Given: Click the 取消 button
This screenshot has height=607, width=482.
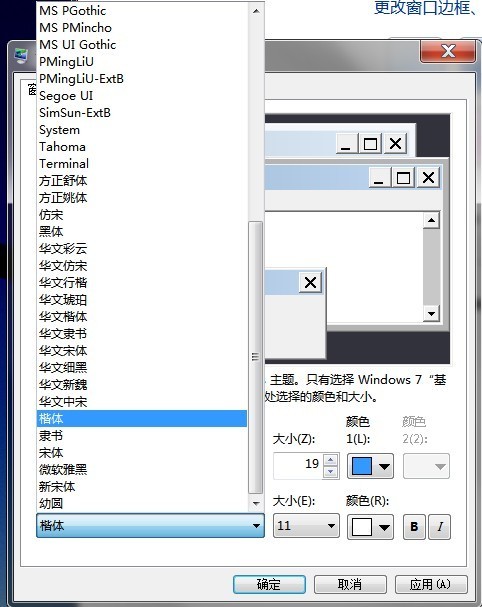Looking at the screenshot, I should click(350, 584).
